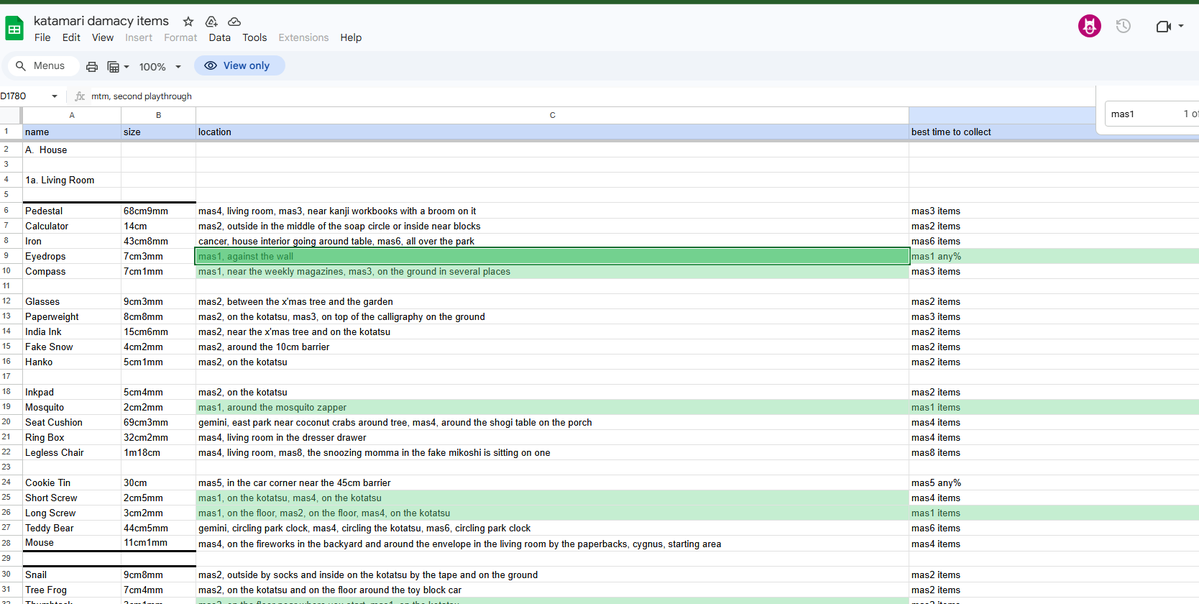Click the '43cm8mm' size cell
The image size is (1199, 604).
(158, 241)
